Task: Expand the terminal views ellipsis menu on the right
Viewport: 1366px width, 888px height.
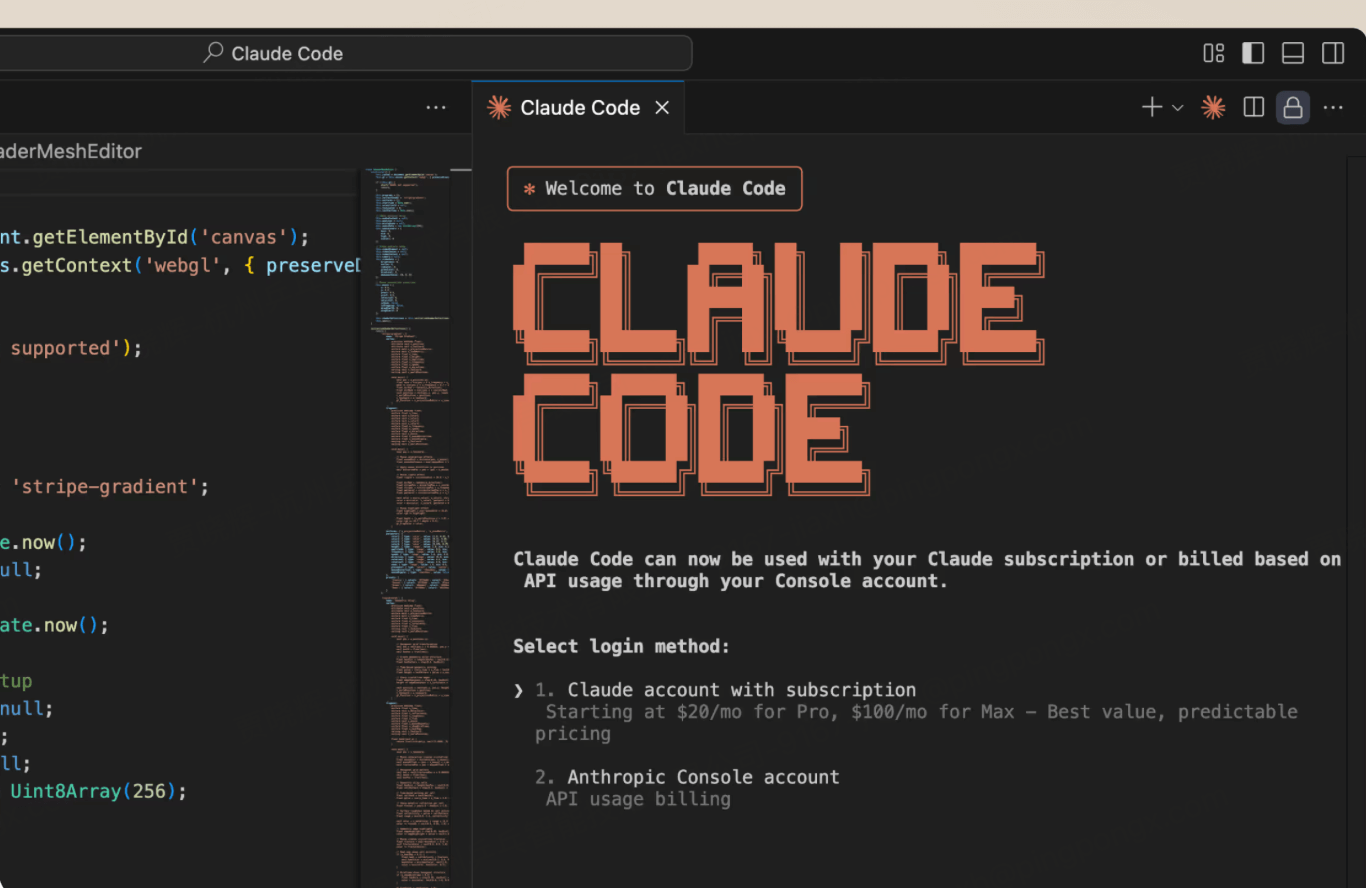Action: (1333, 107)
